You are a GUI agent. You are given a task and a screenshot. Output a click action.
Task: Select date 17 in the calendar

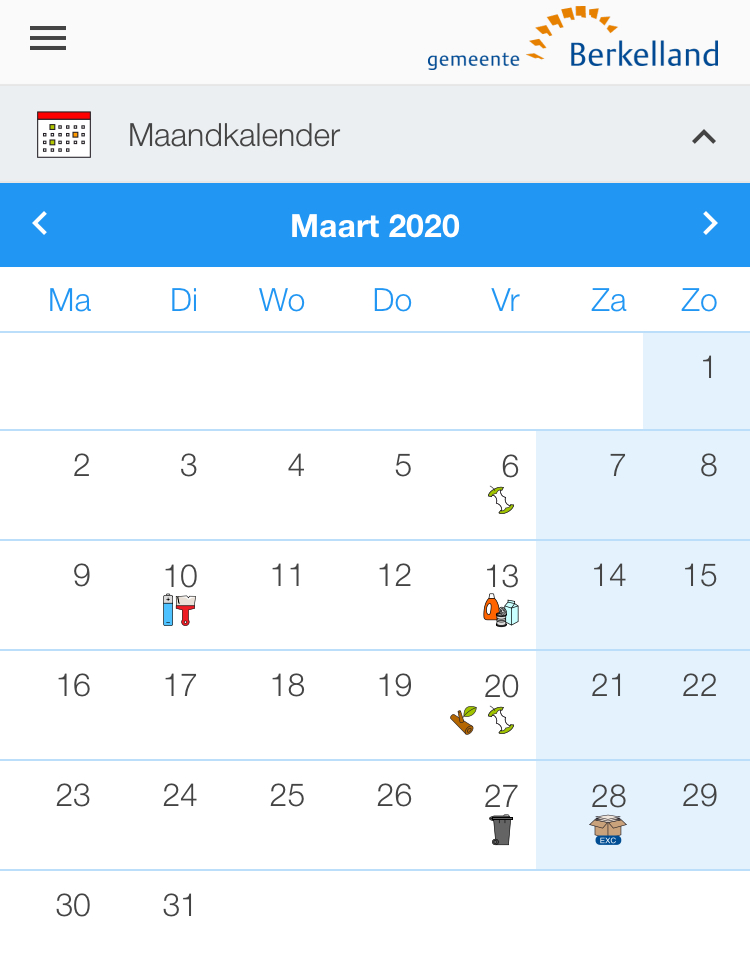(180, 686)
